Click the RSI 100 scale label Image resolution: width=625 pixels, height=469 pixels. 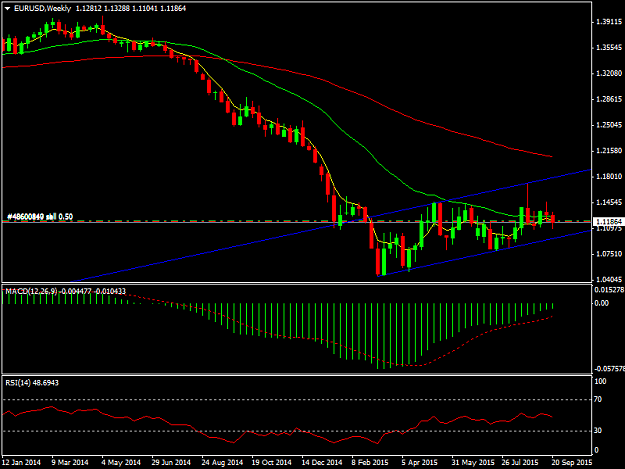tap(600, 381)
